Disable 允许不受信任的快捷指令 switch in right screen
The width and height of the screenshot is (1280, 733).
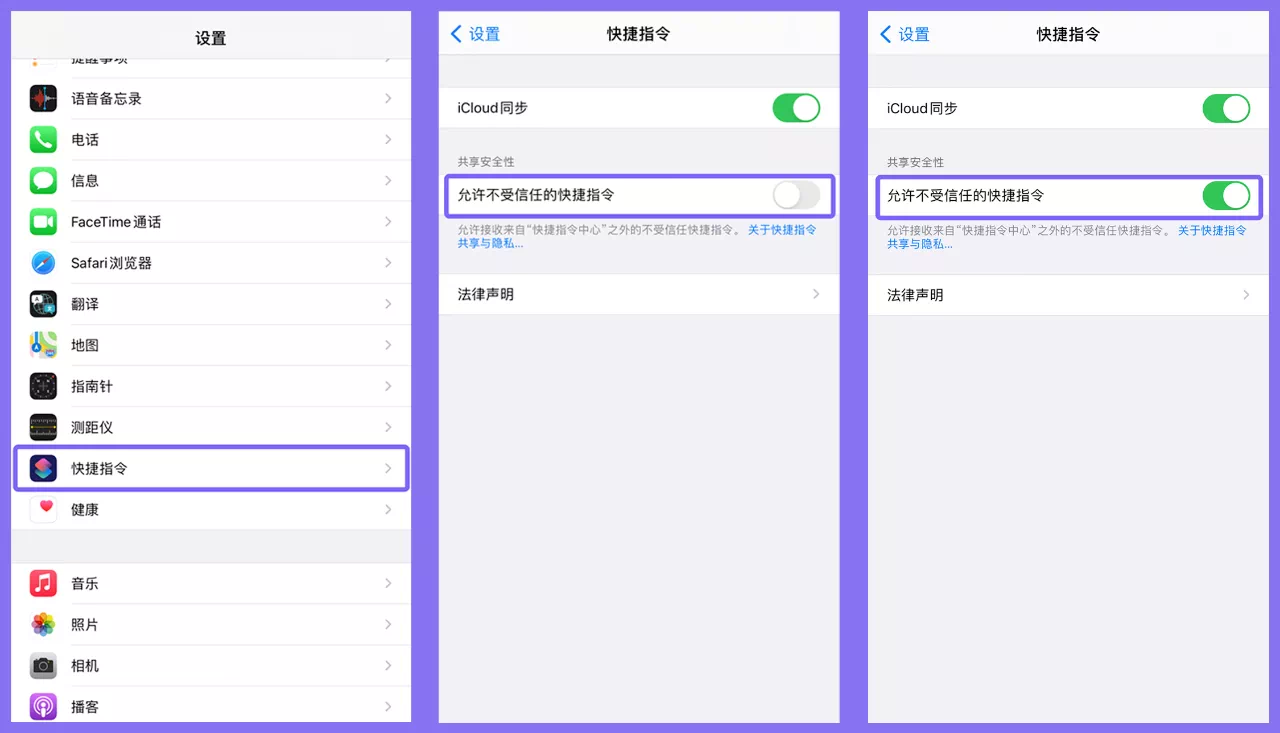pos(1226,195)
